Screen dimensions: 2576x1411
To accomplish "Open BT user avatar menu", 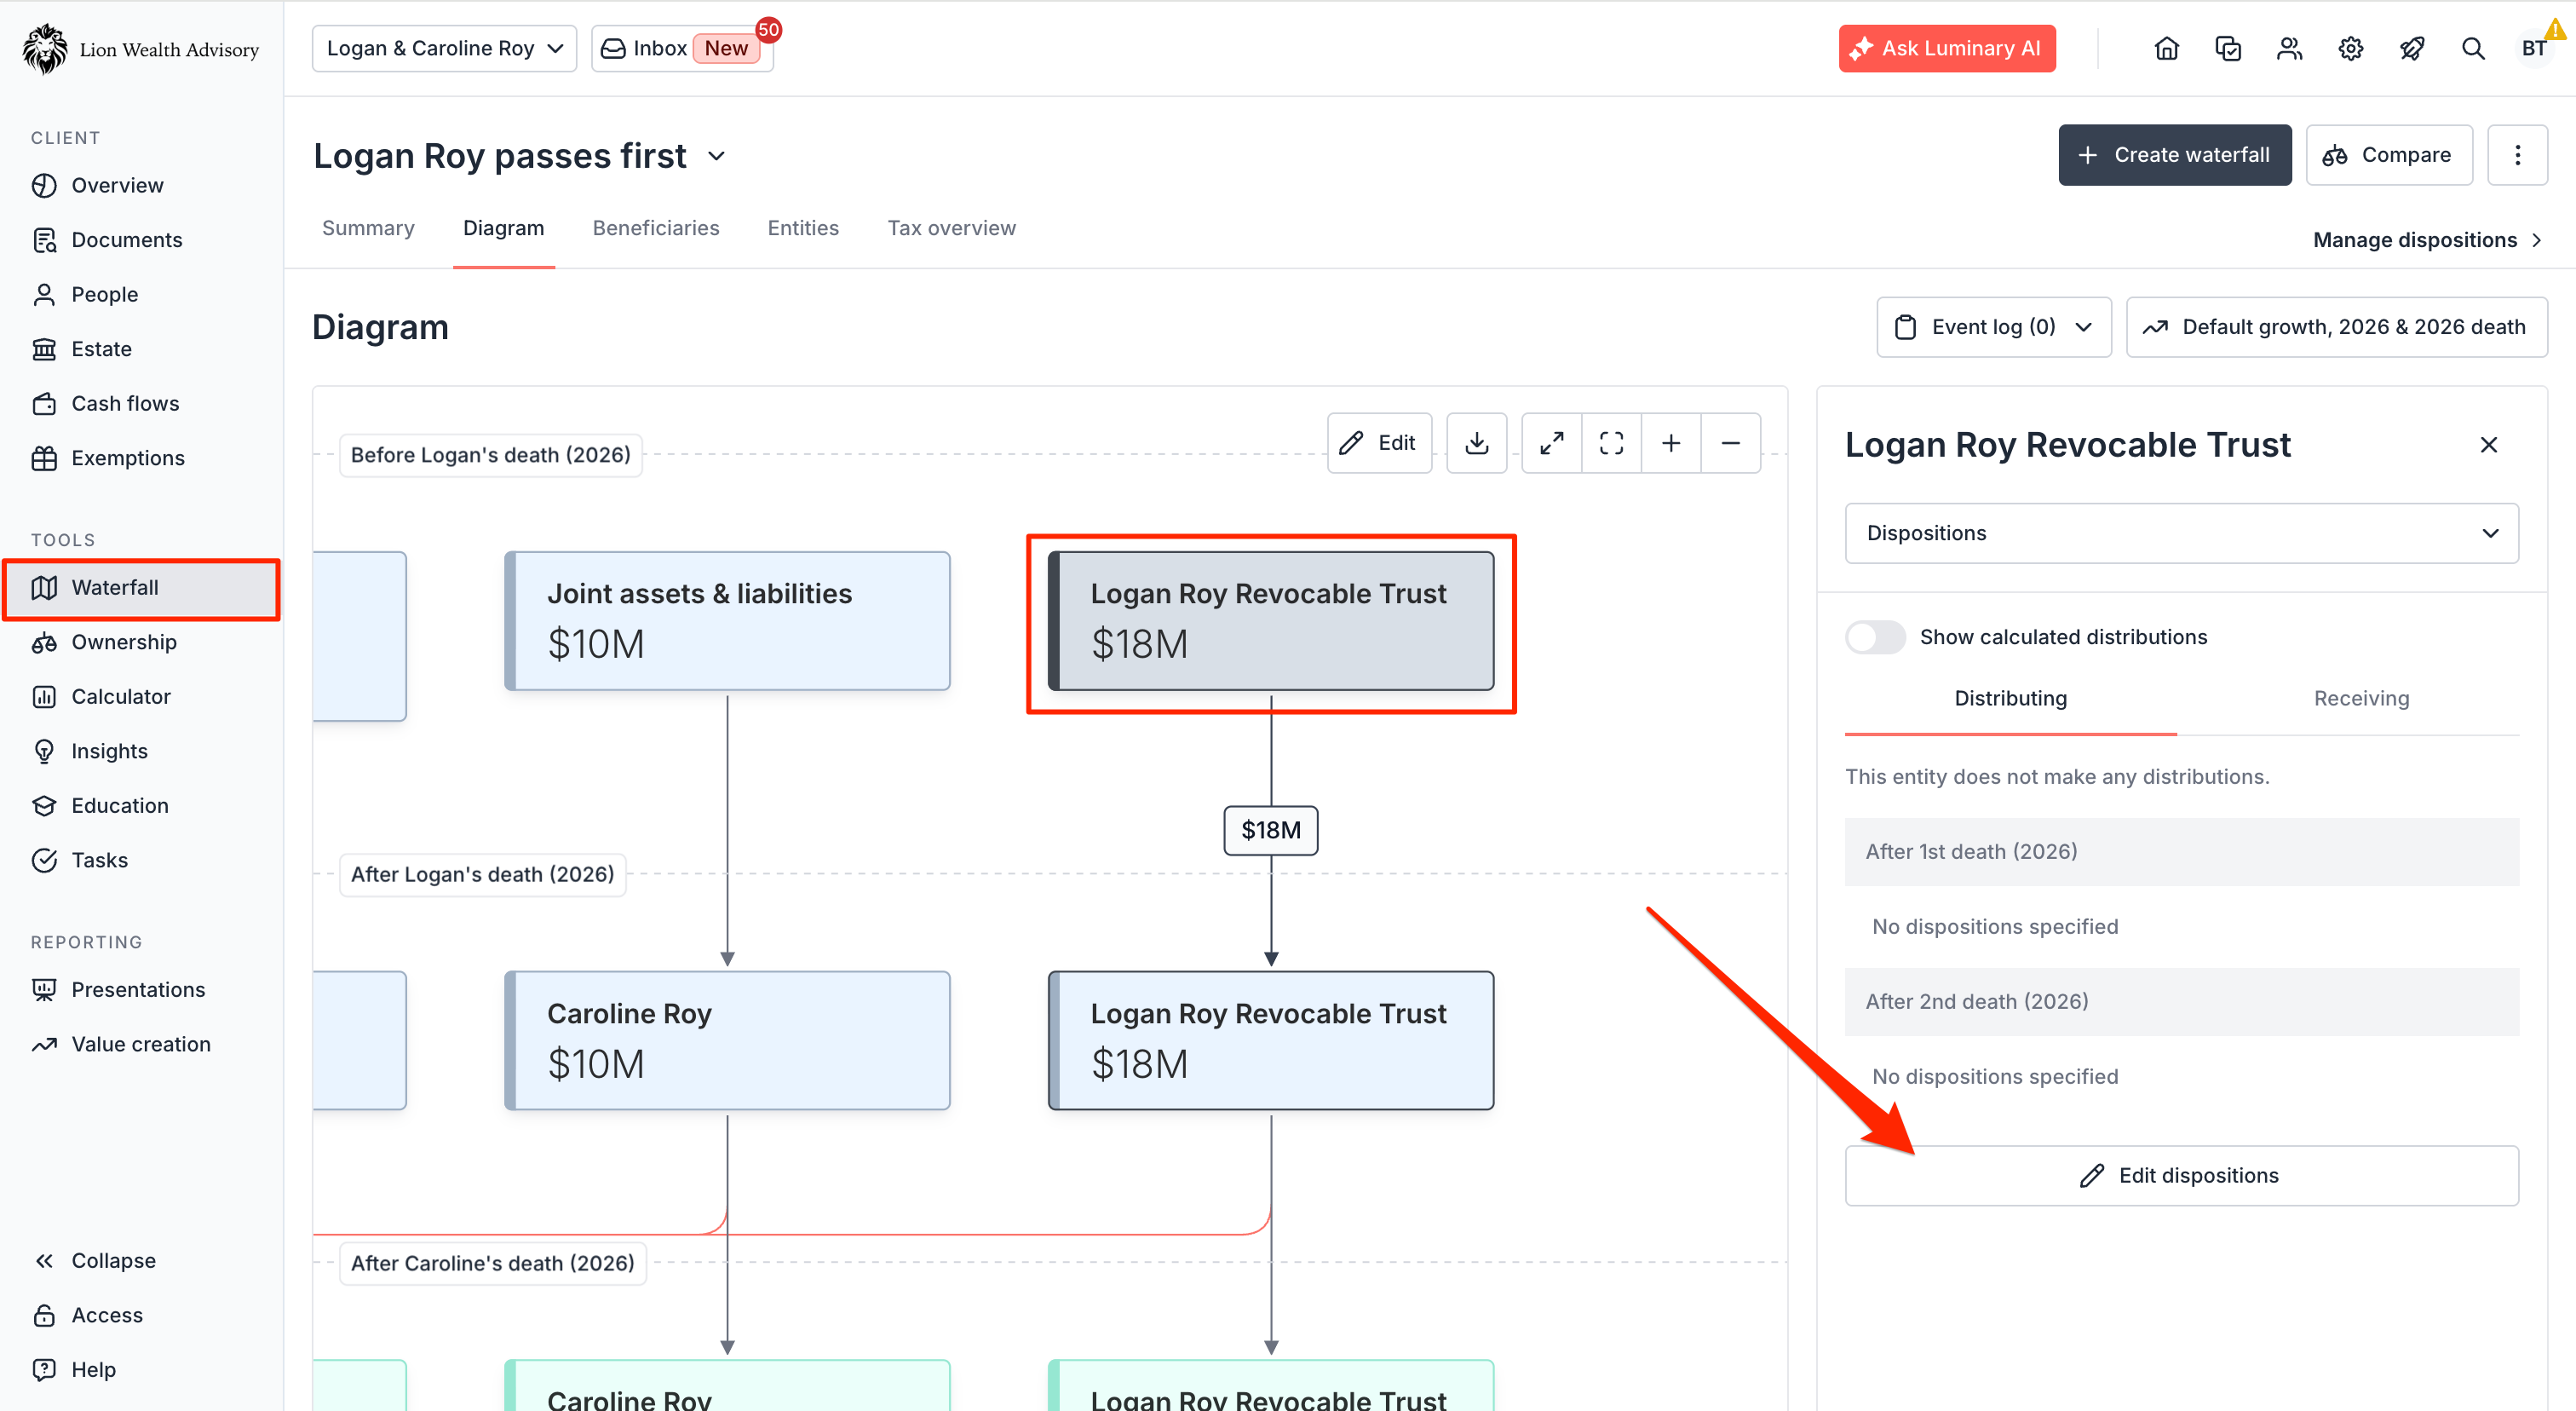I will coord(2534,48).
